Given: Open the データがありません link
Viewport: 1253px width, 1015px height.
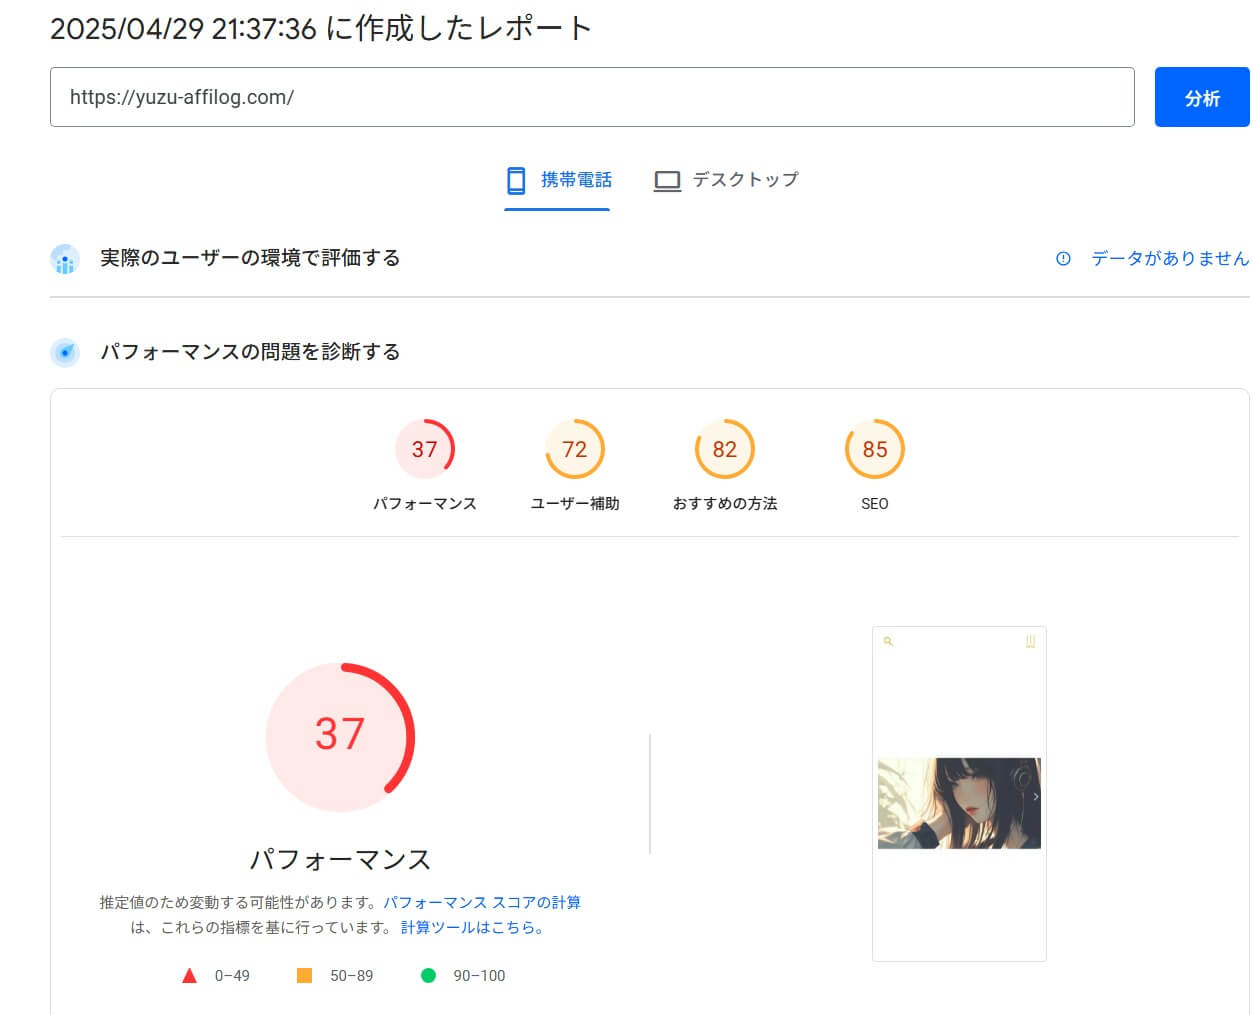Looking at the screenshot, I should 1170,259.
